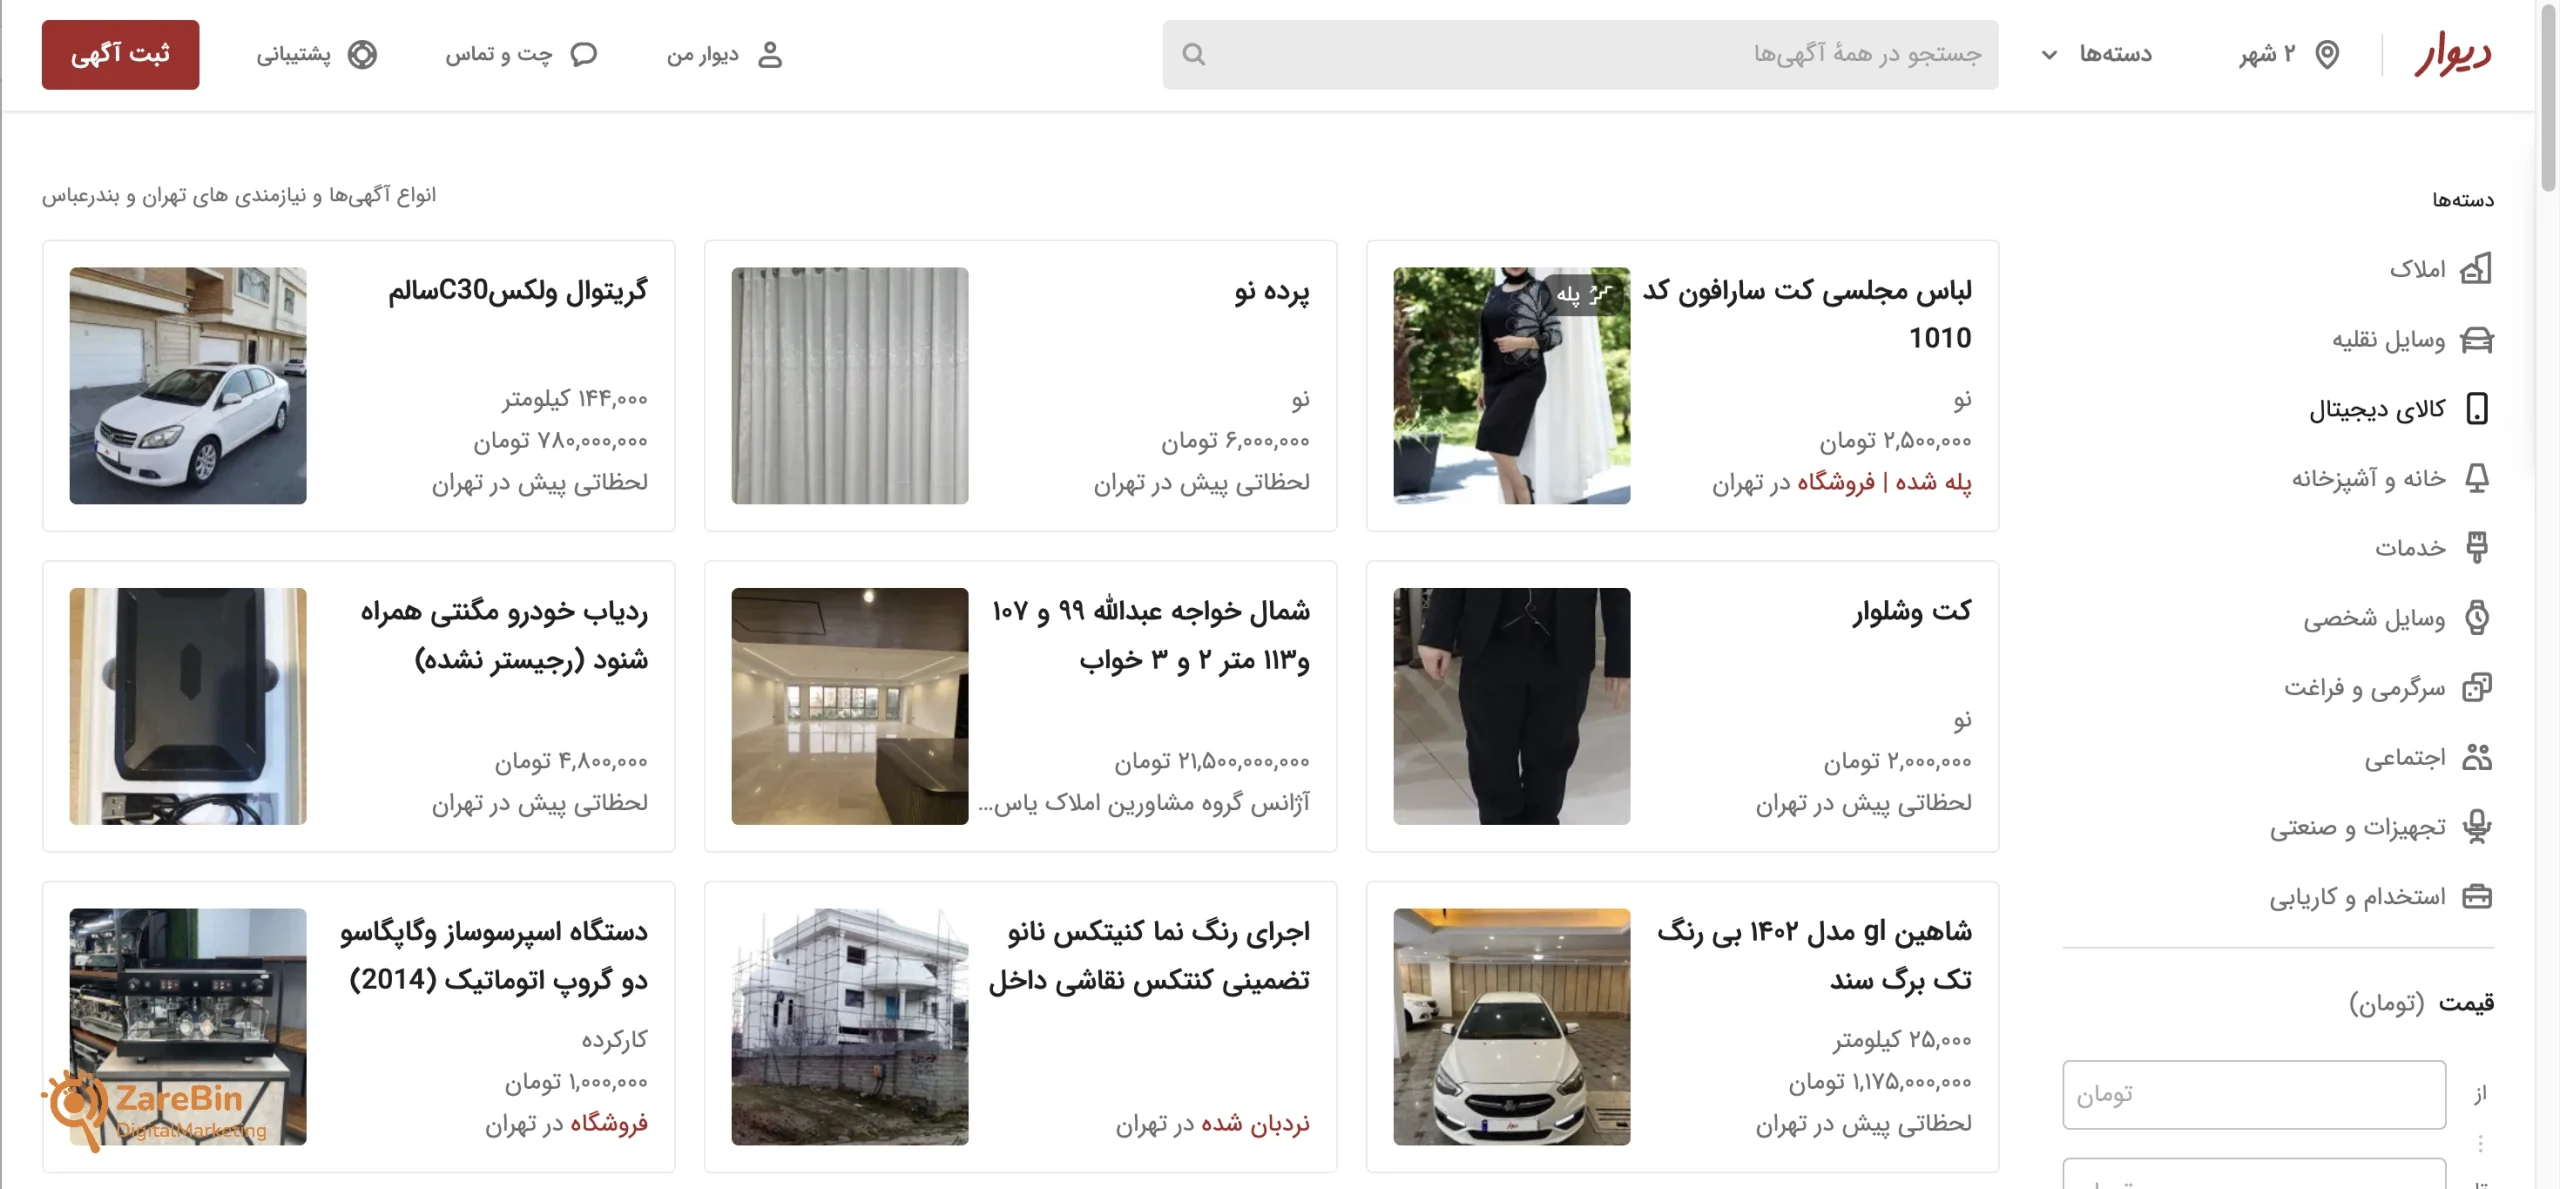The image size is (2560, 1189).
Task: Click the user profile icon beside دیوار من
Action: point(770,54)
